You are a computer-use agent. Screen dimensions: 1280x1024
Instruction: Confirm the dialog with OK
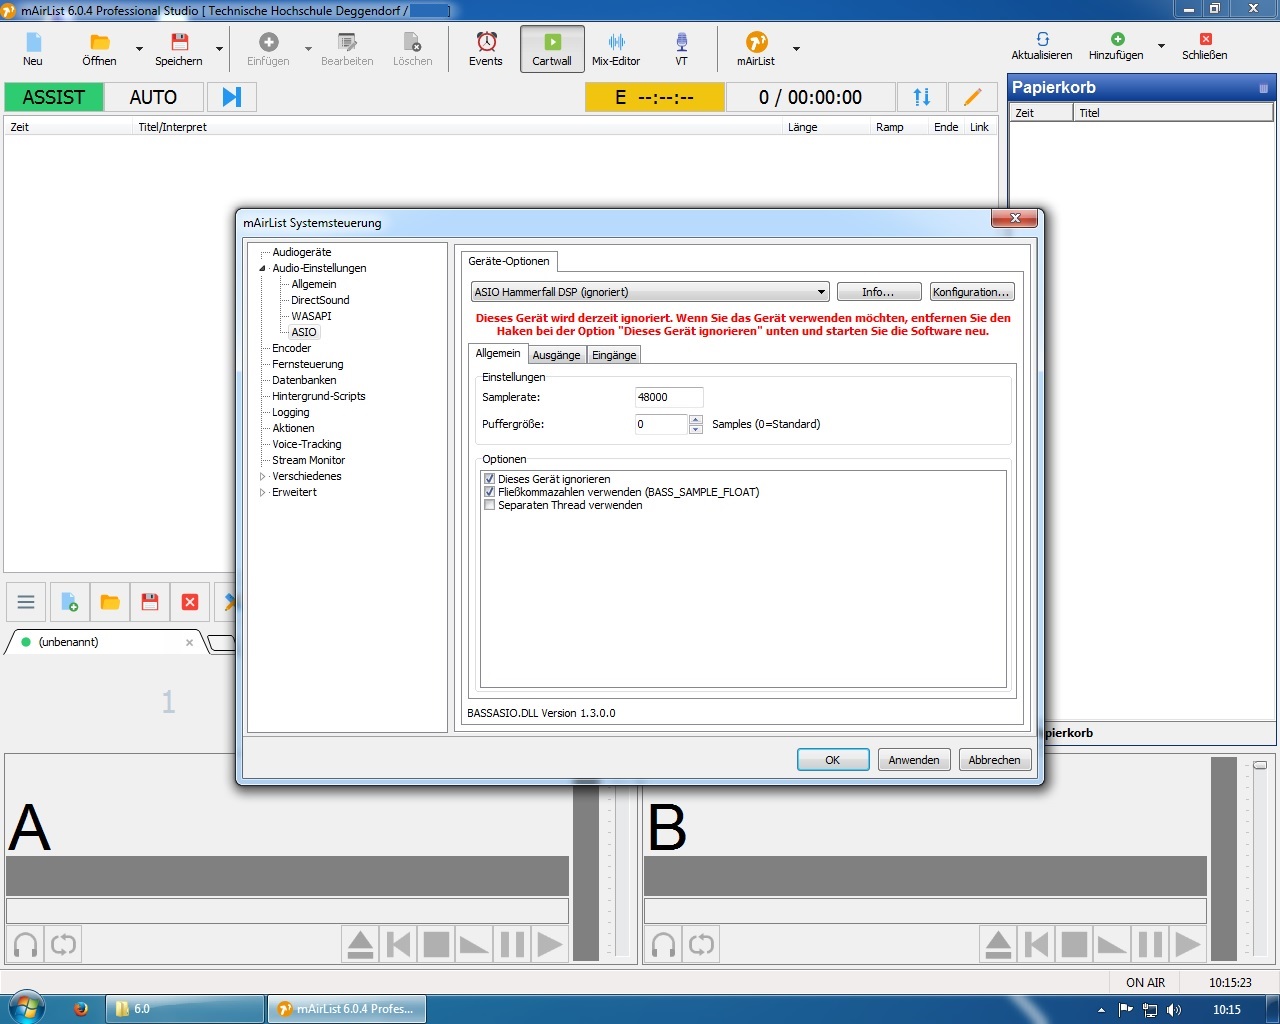[832, 760]
